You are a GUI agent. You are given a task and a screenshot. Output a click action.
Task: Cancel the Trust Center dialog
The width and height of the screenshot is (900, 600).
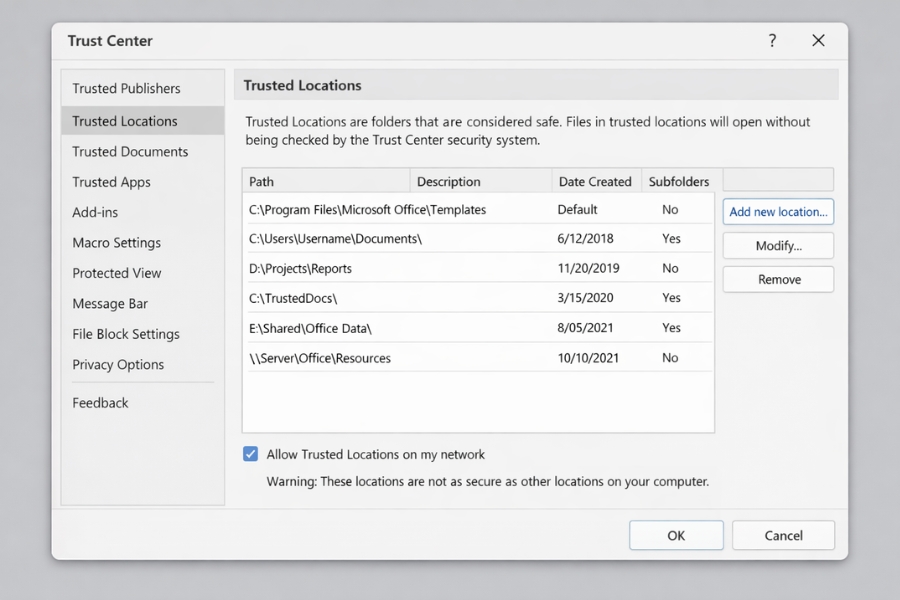coord(783,535)
